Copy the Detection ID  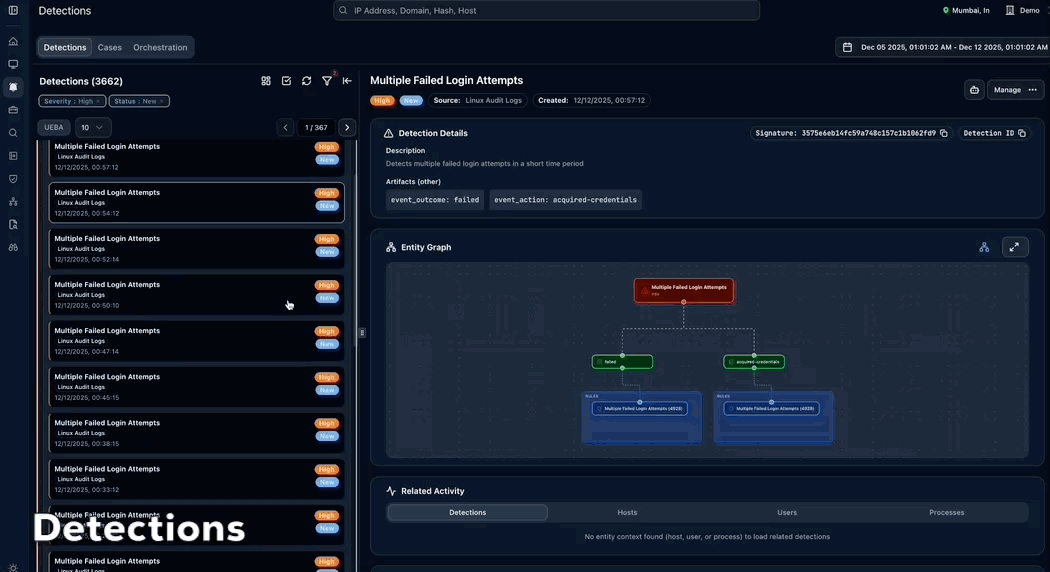click(x=1021, y=133)
